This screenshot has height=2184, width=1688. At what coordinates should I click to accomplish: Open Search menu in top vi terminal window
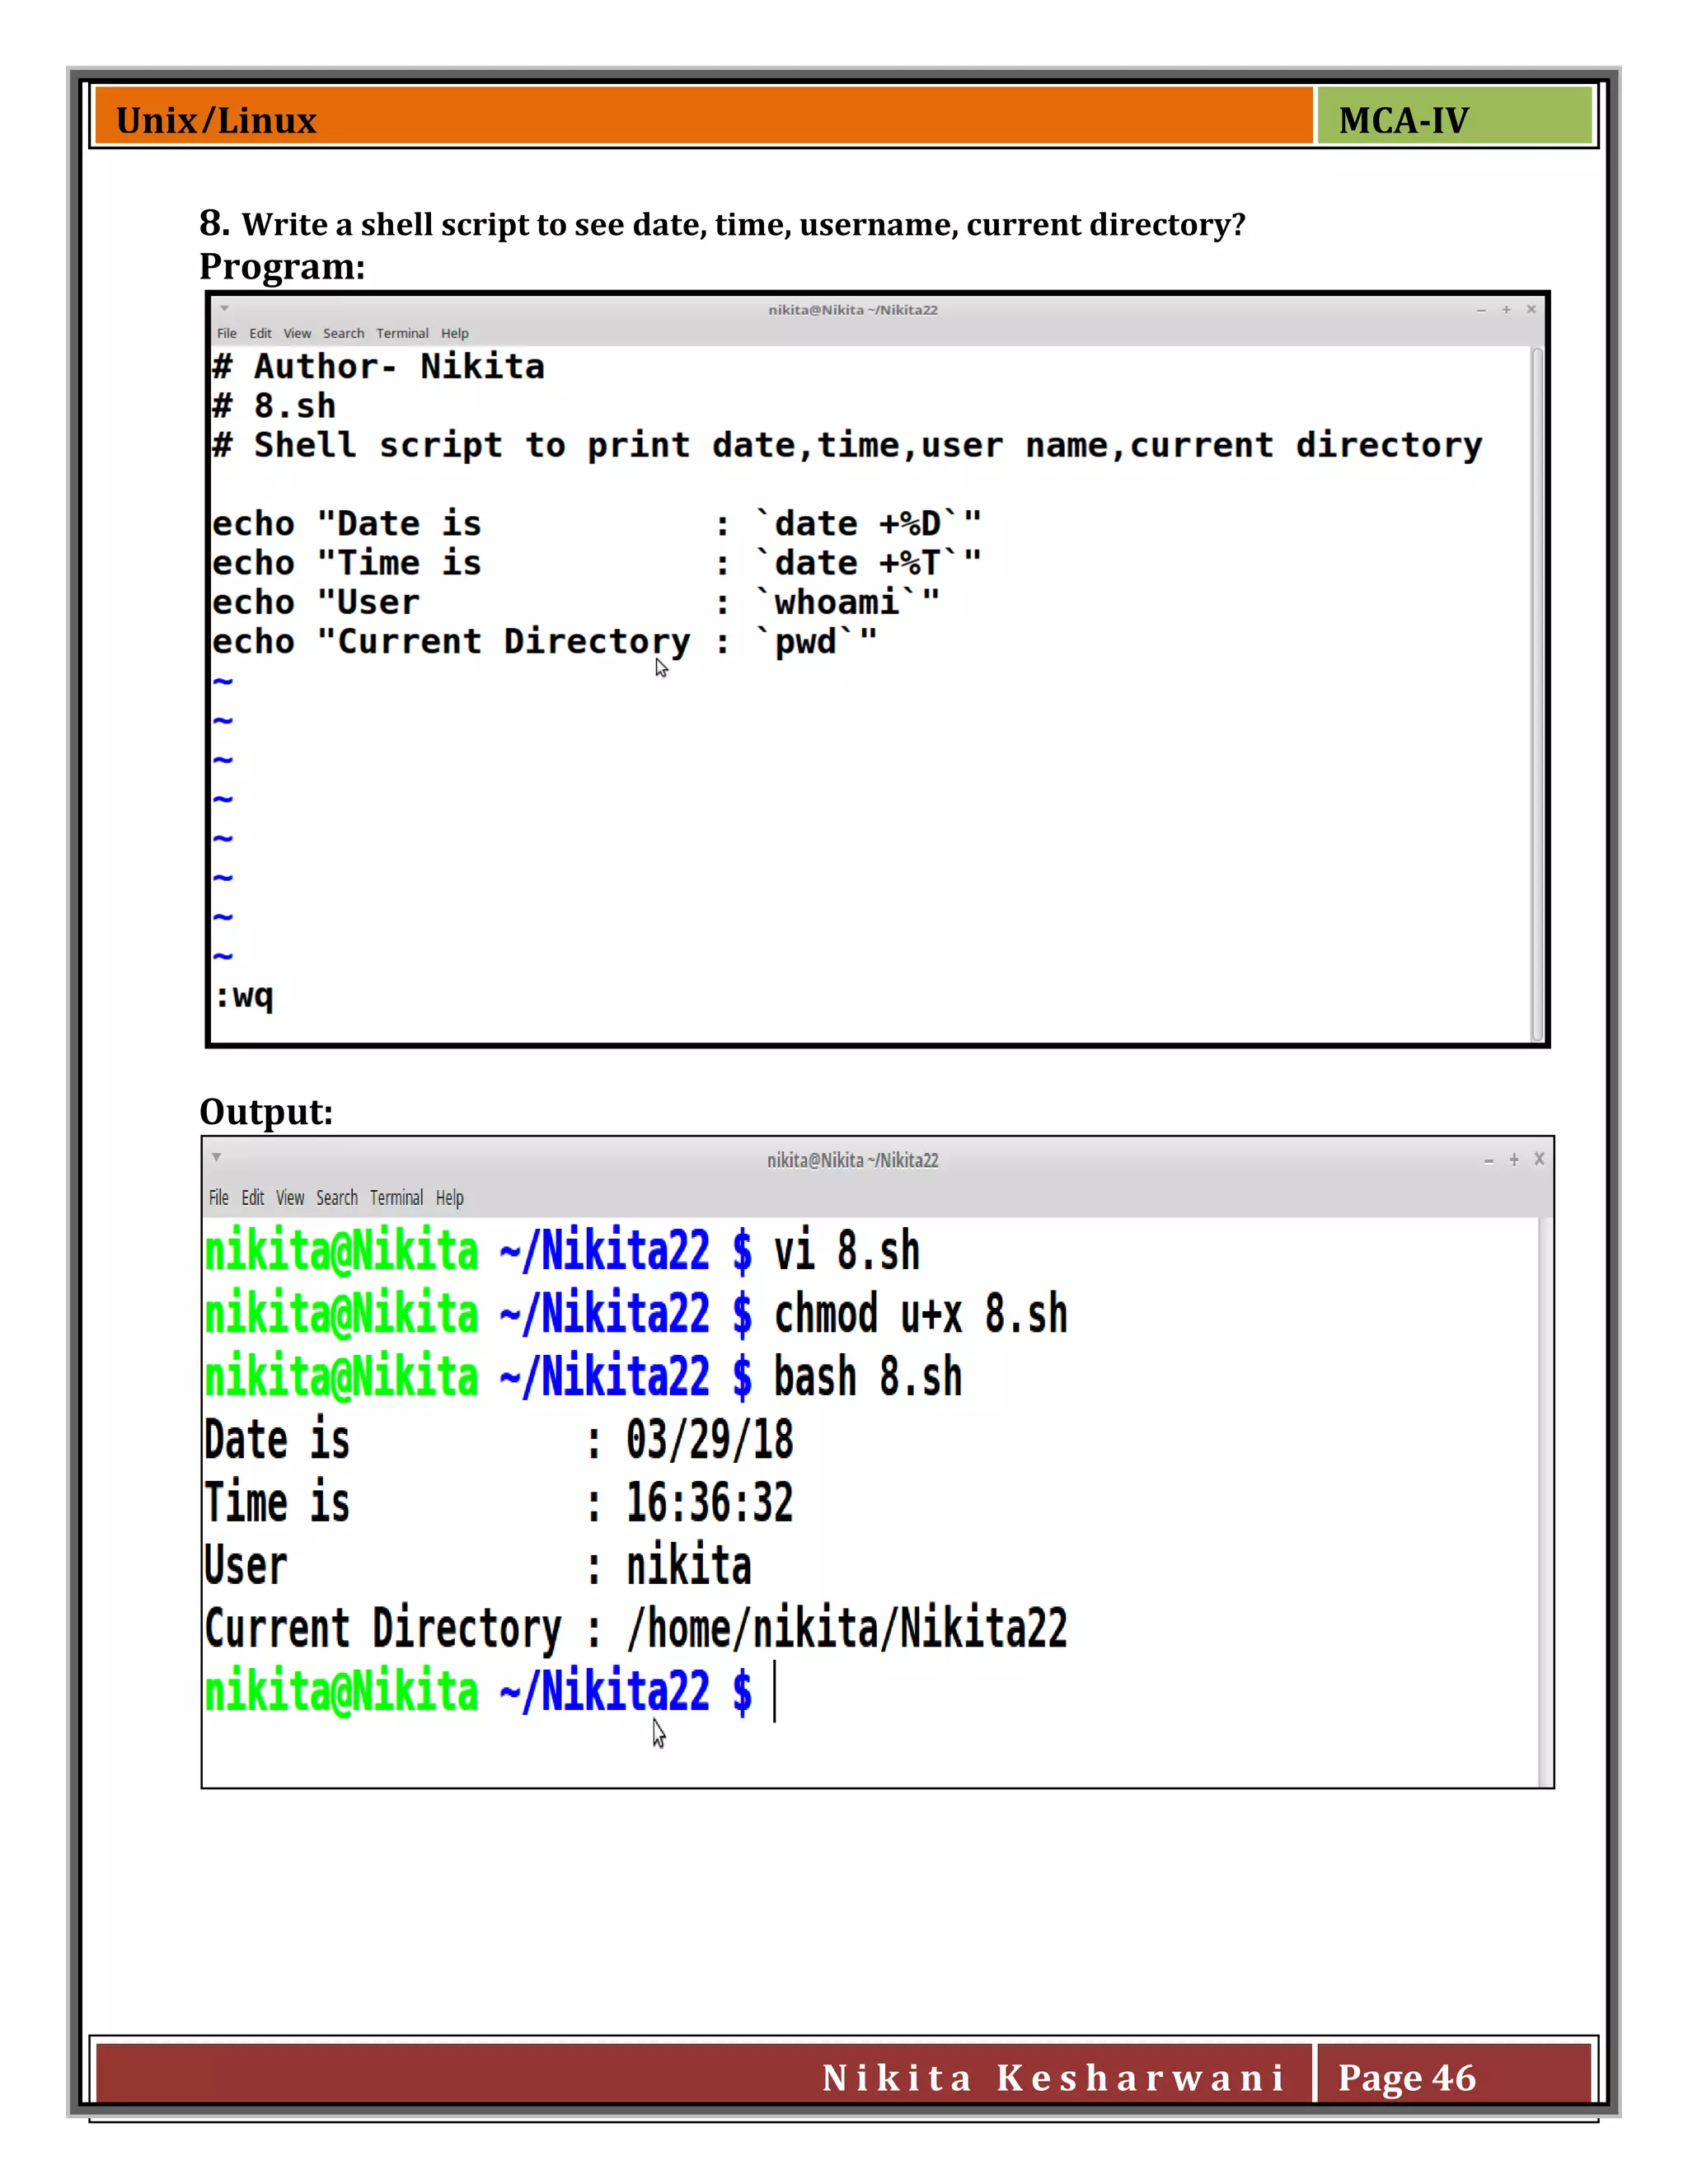coord(343,333)
